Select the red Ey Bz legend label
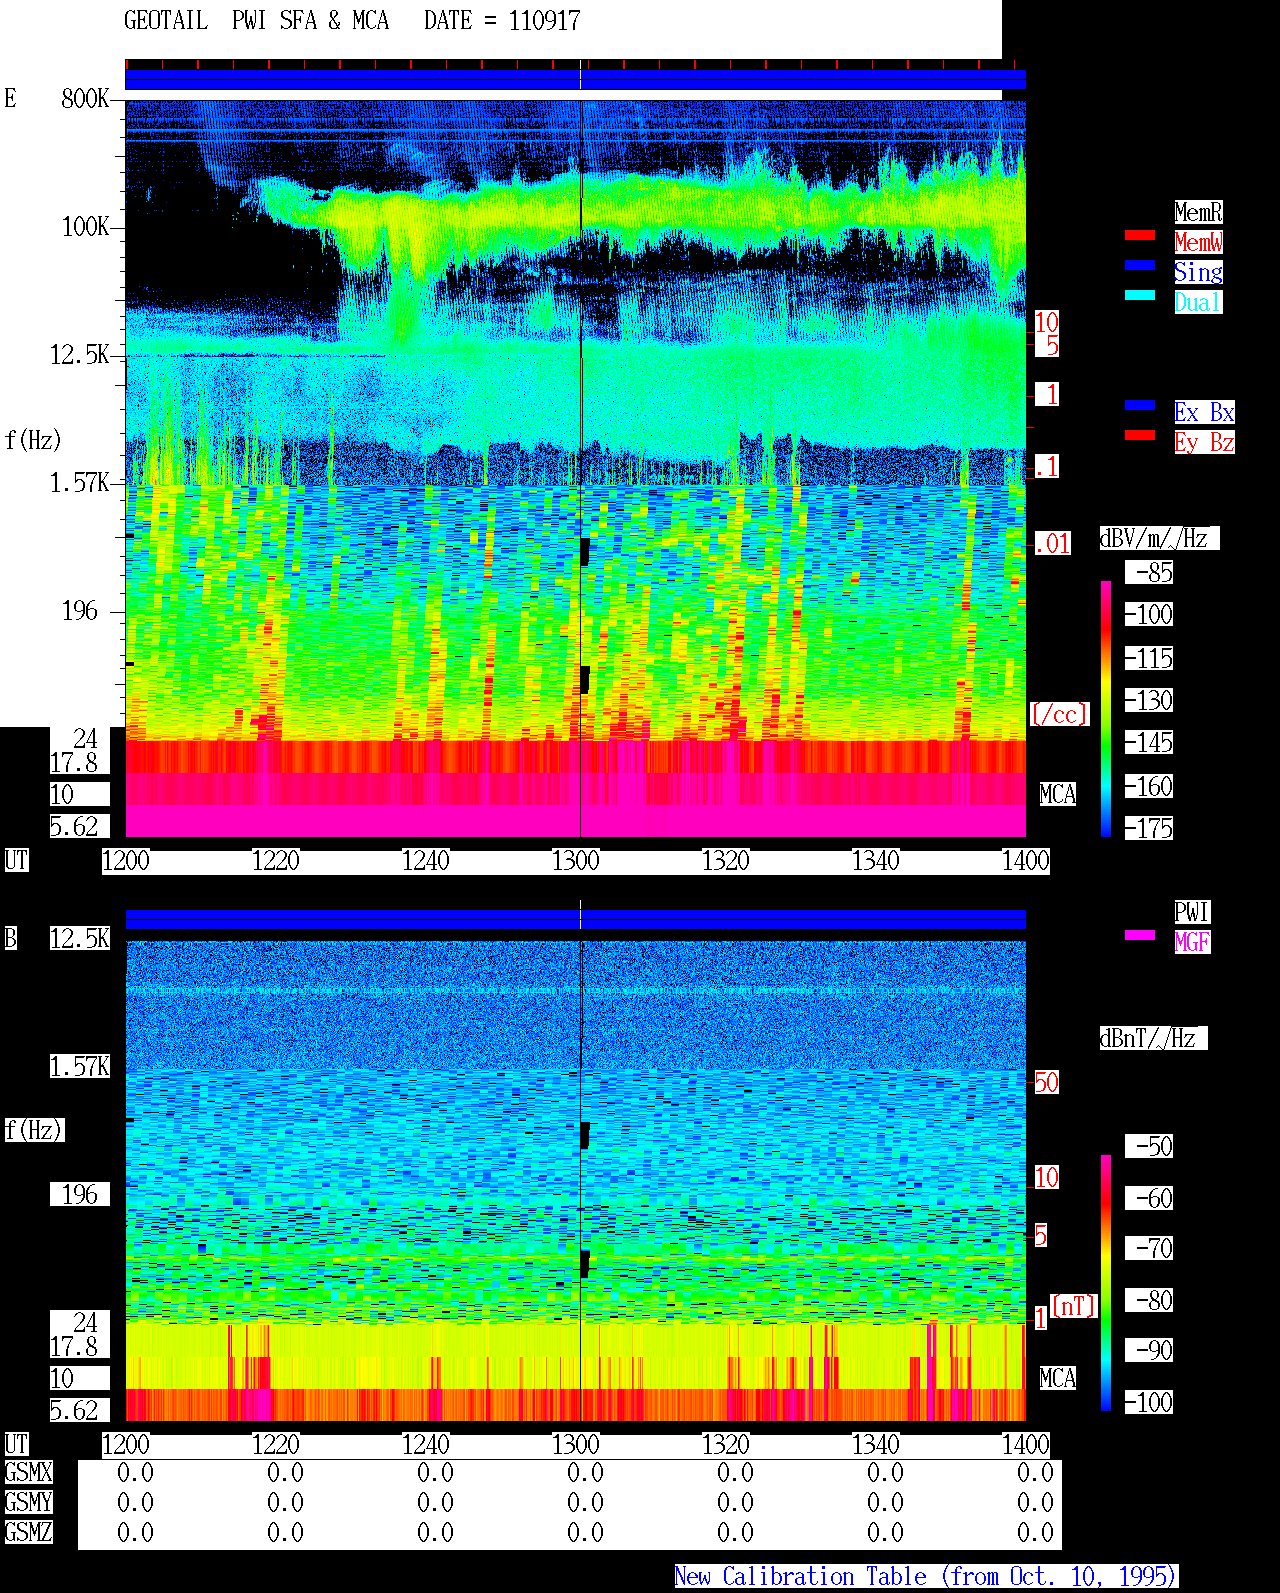1280x1593 pixels. coord(1204,442)
